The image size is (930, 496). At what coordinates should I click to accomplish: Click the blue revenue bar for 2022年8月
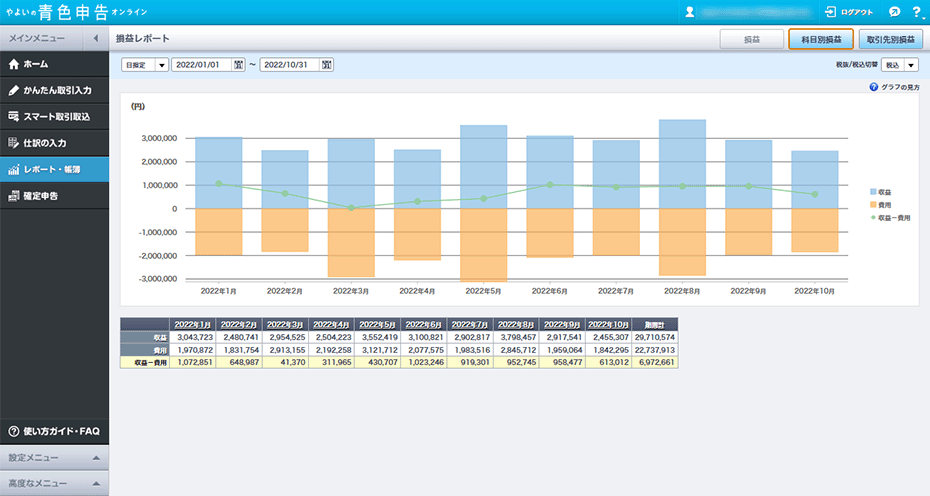point(682,164)
